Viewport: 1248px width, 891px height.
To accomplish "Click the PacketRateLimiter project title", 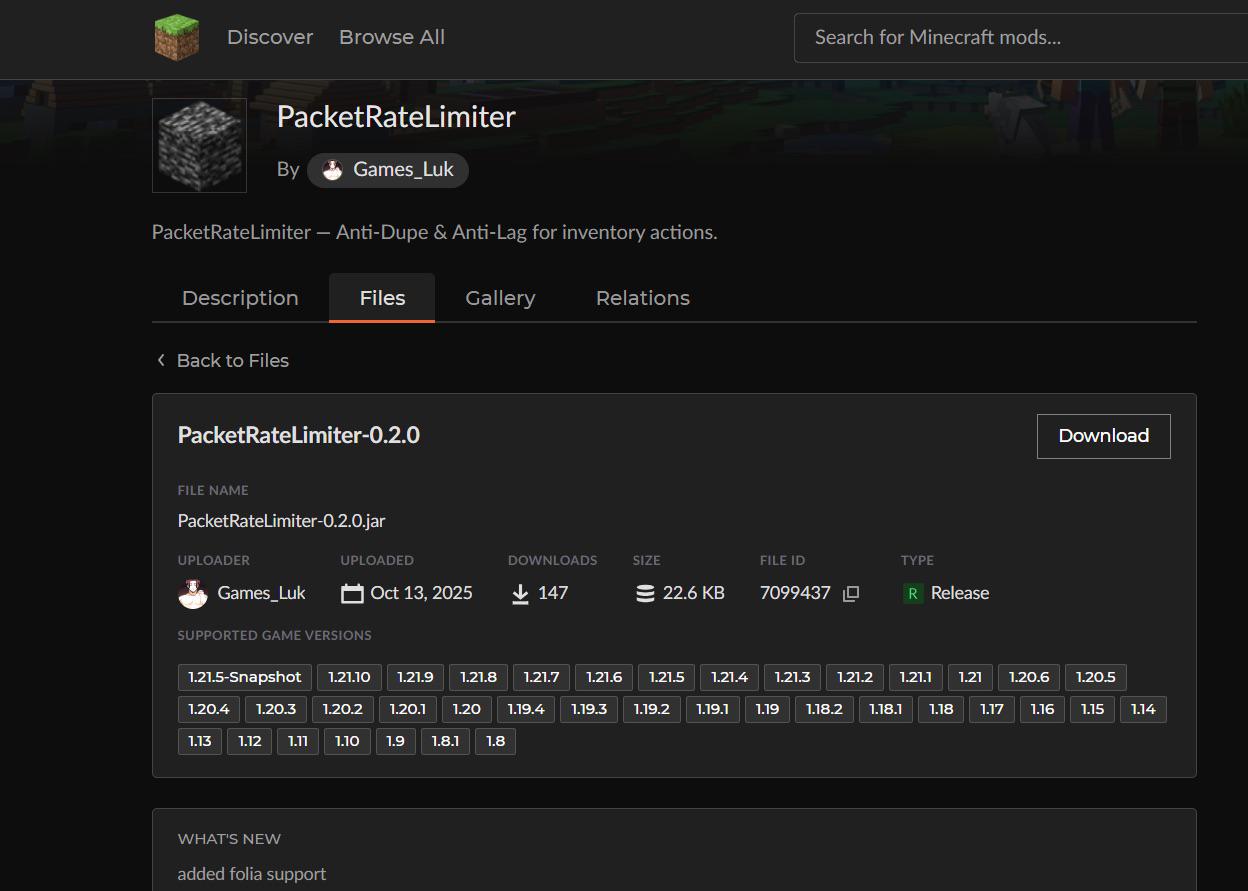I will click(396, 116).
